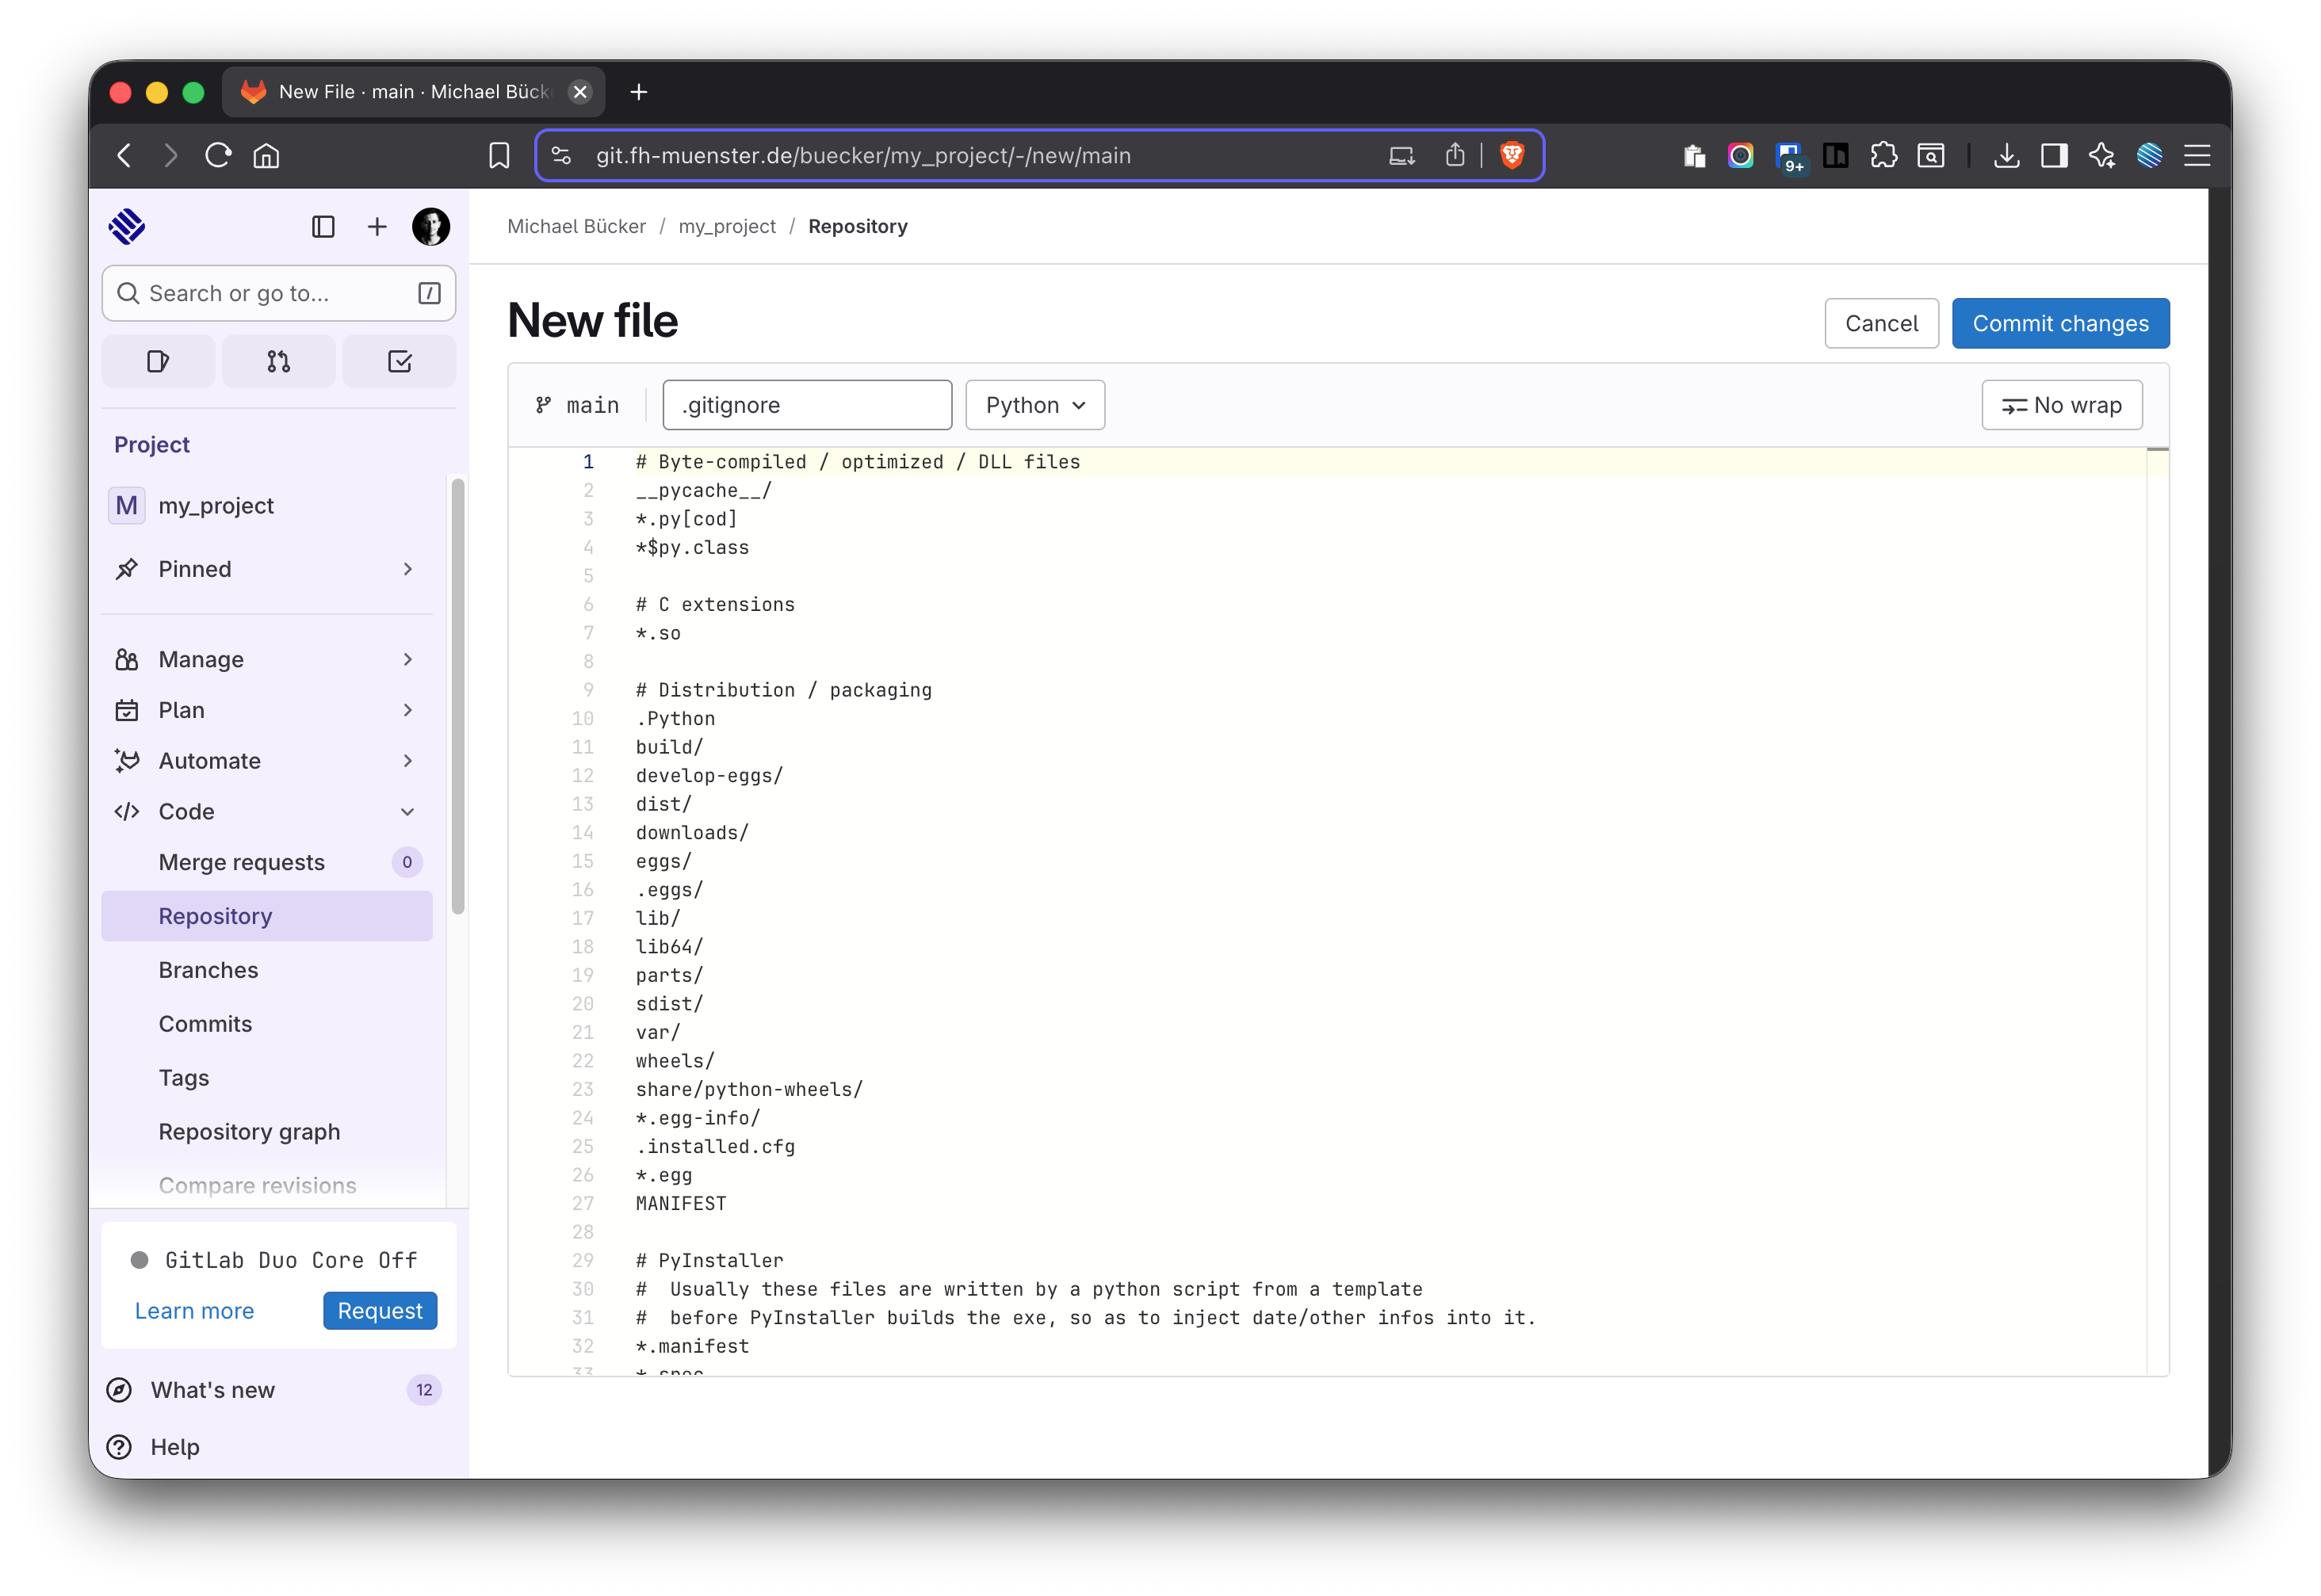The image size is (2321, 1596).
Task: Open the user avatar menu
Action: tap(431, 227)
